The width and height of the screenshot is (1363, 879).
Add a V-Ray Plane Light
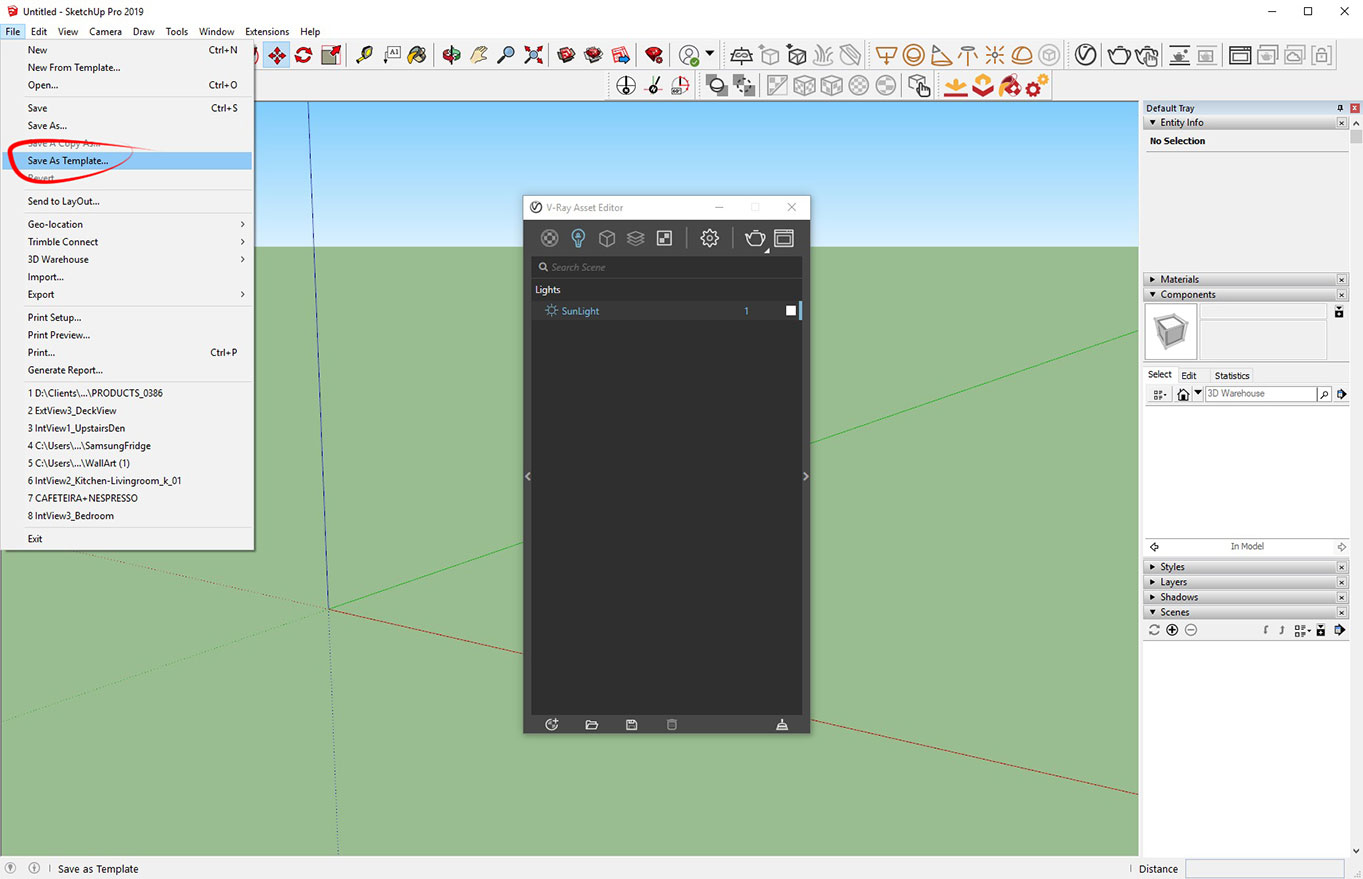pos(886,55)
